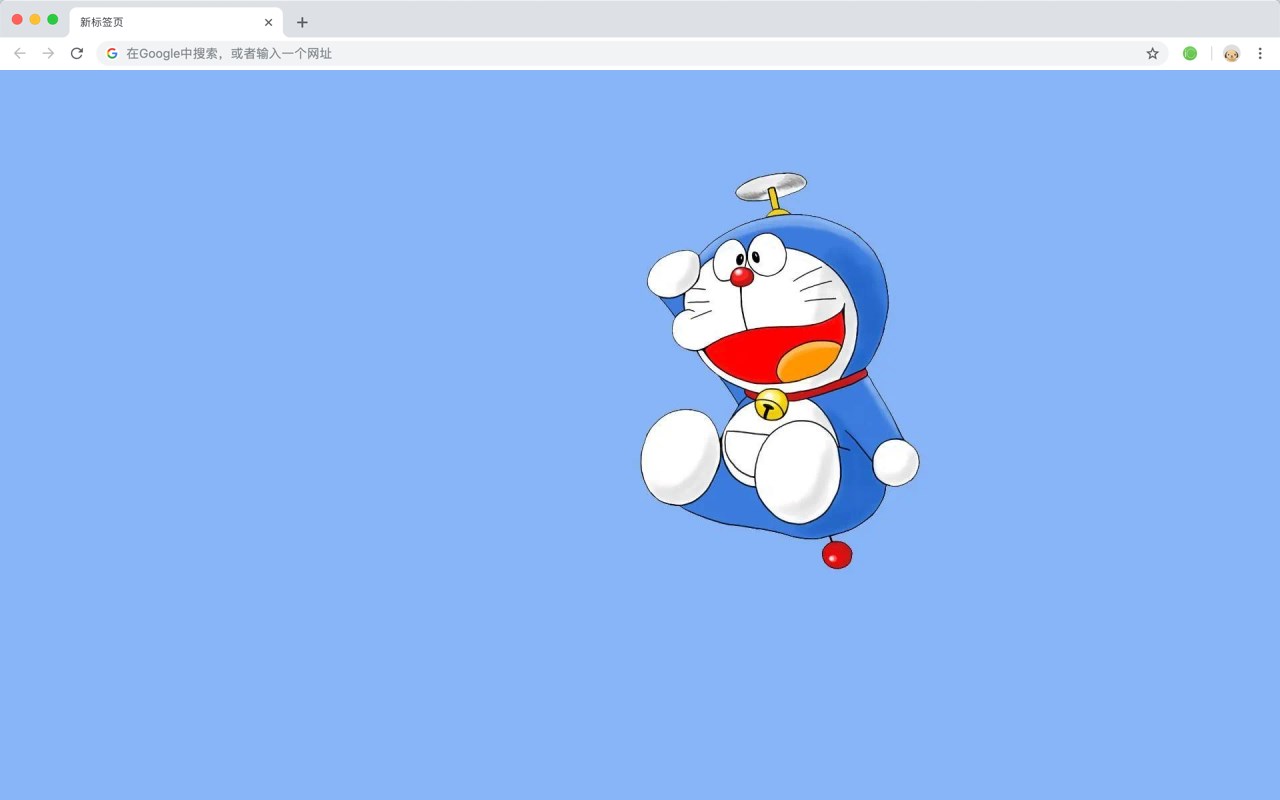Select the 新标签页 tab
The image size is (1280, 800).
(x=176, y=22)
